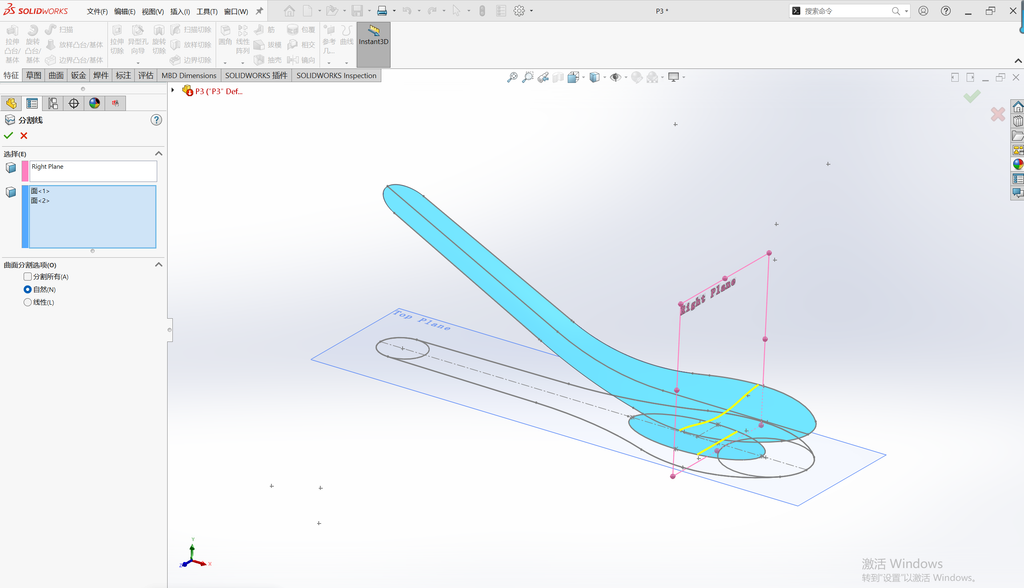Open the 编辑(E) menu
Image resolution: width=1024 pixels, height=588 pixels.
click(125, 12)
